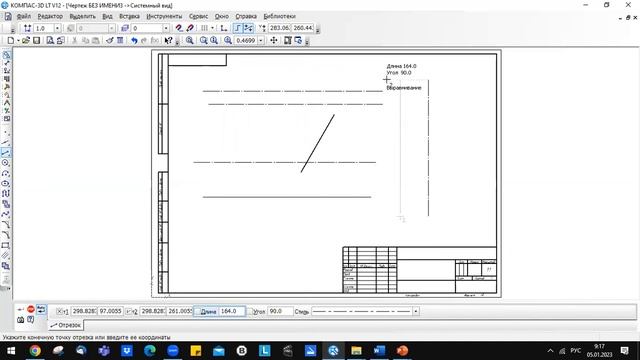Viewport: 640px width, 360px height.
Task: Open the Библиотеки menu
Action: point(280,16)
